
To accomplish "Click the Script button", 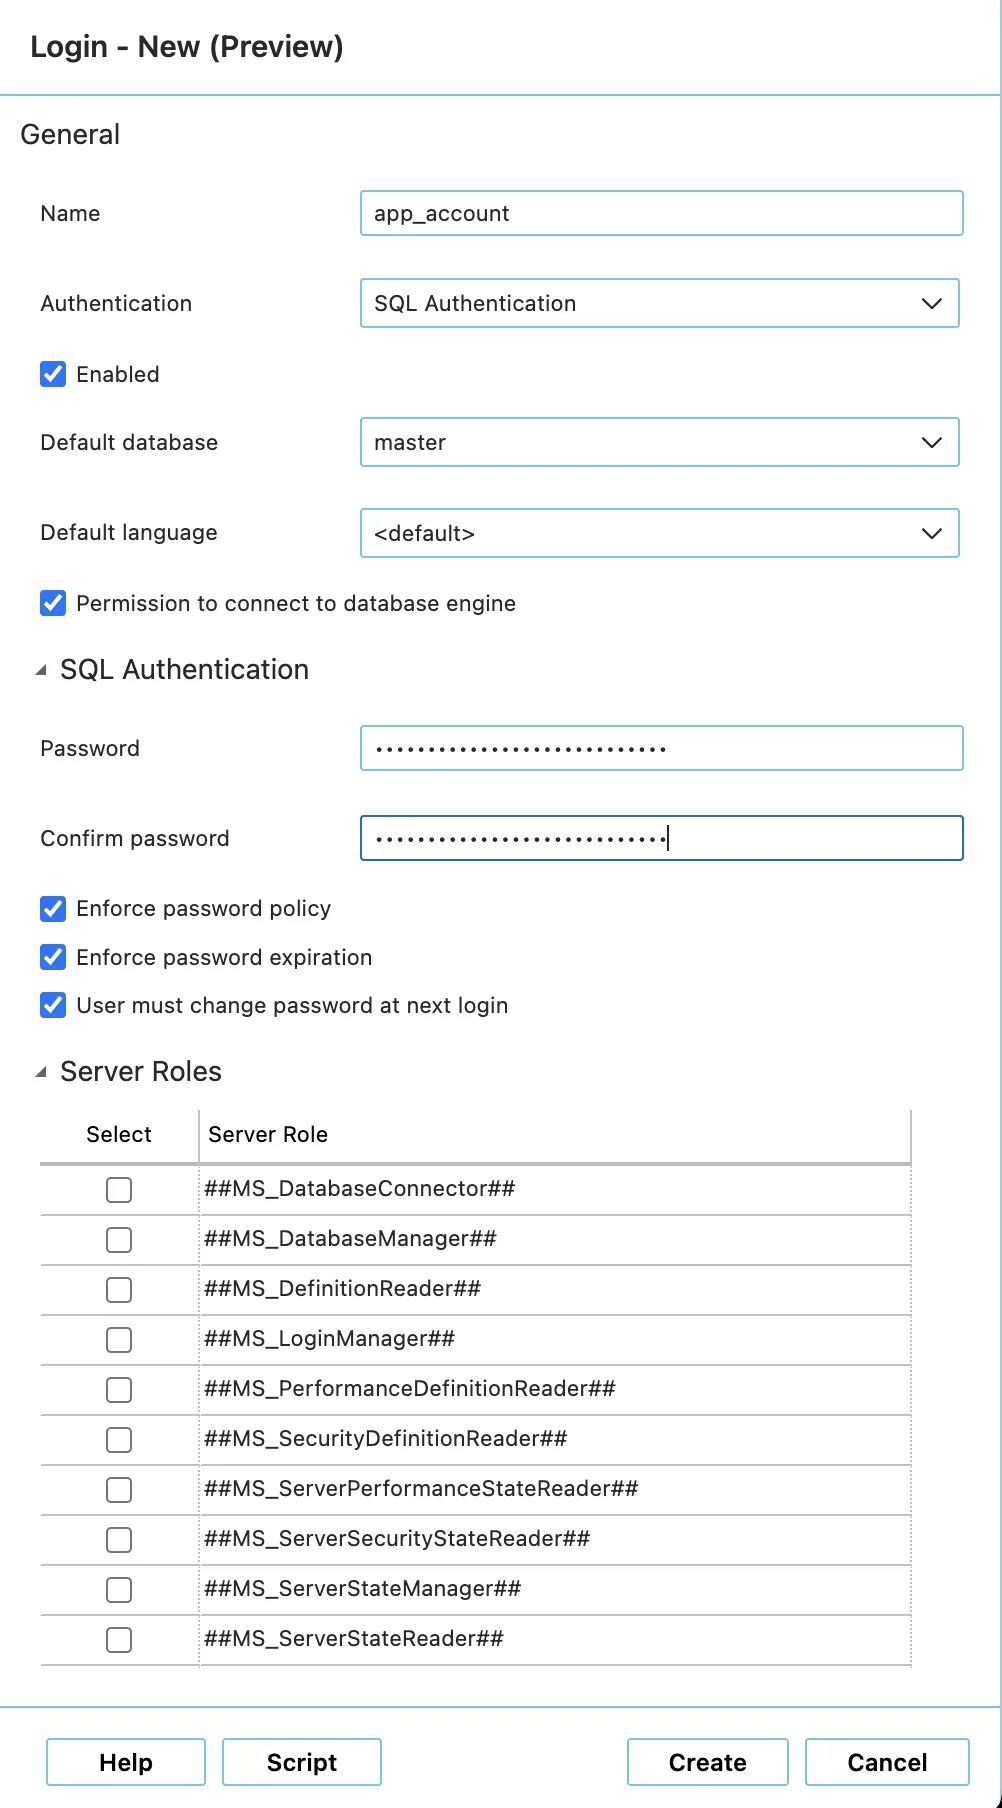I will click(301, 1762).
